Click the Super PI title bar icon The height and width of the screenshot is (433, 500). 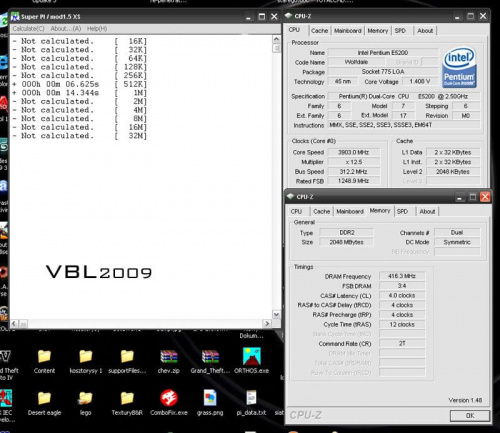point(15,16)
